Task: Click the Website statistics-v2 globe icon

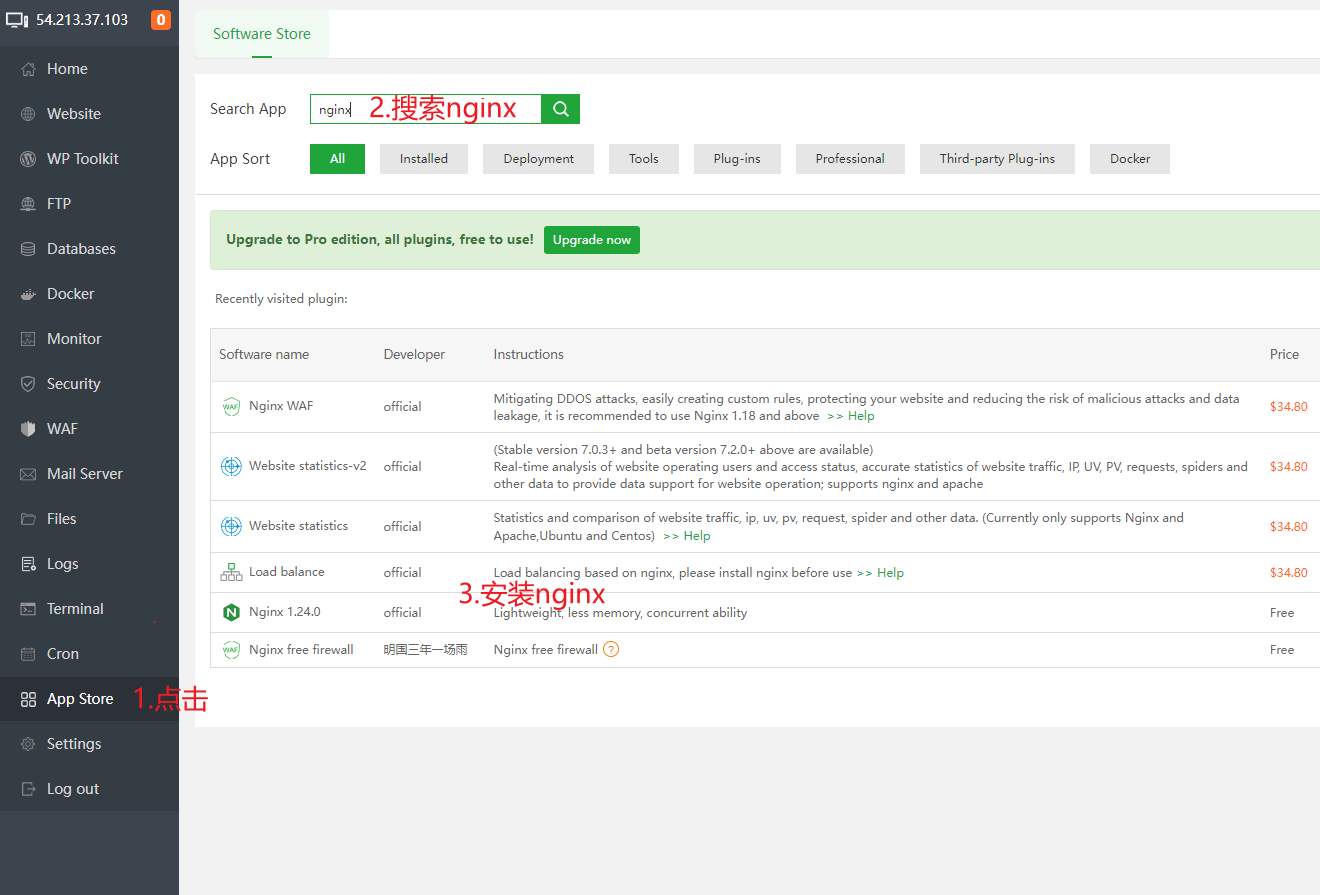Action: 231,466
